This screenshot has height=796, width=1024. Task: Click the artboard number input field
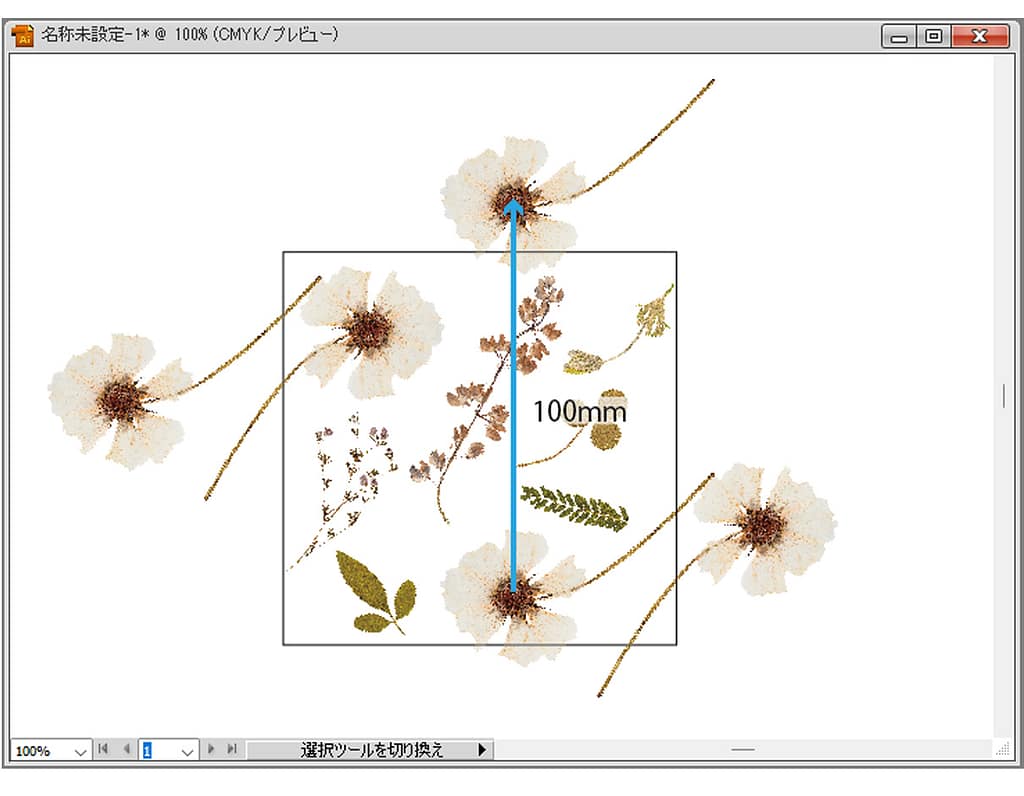tap(157, 750)
